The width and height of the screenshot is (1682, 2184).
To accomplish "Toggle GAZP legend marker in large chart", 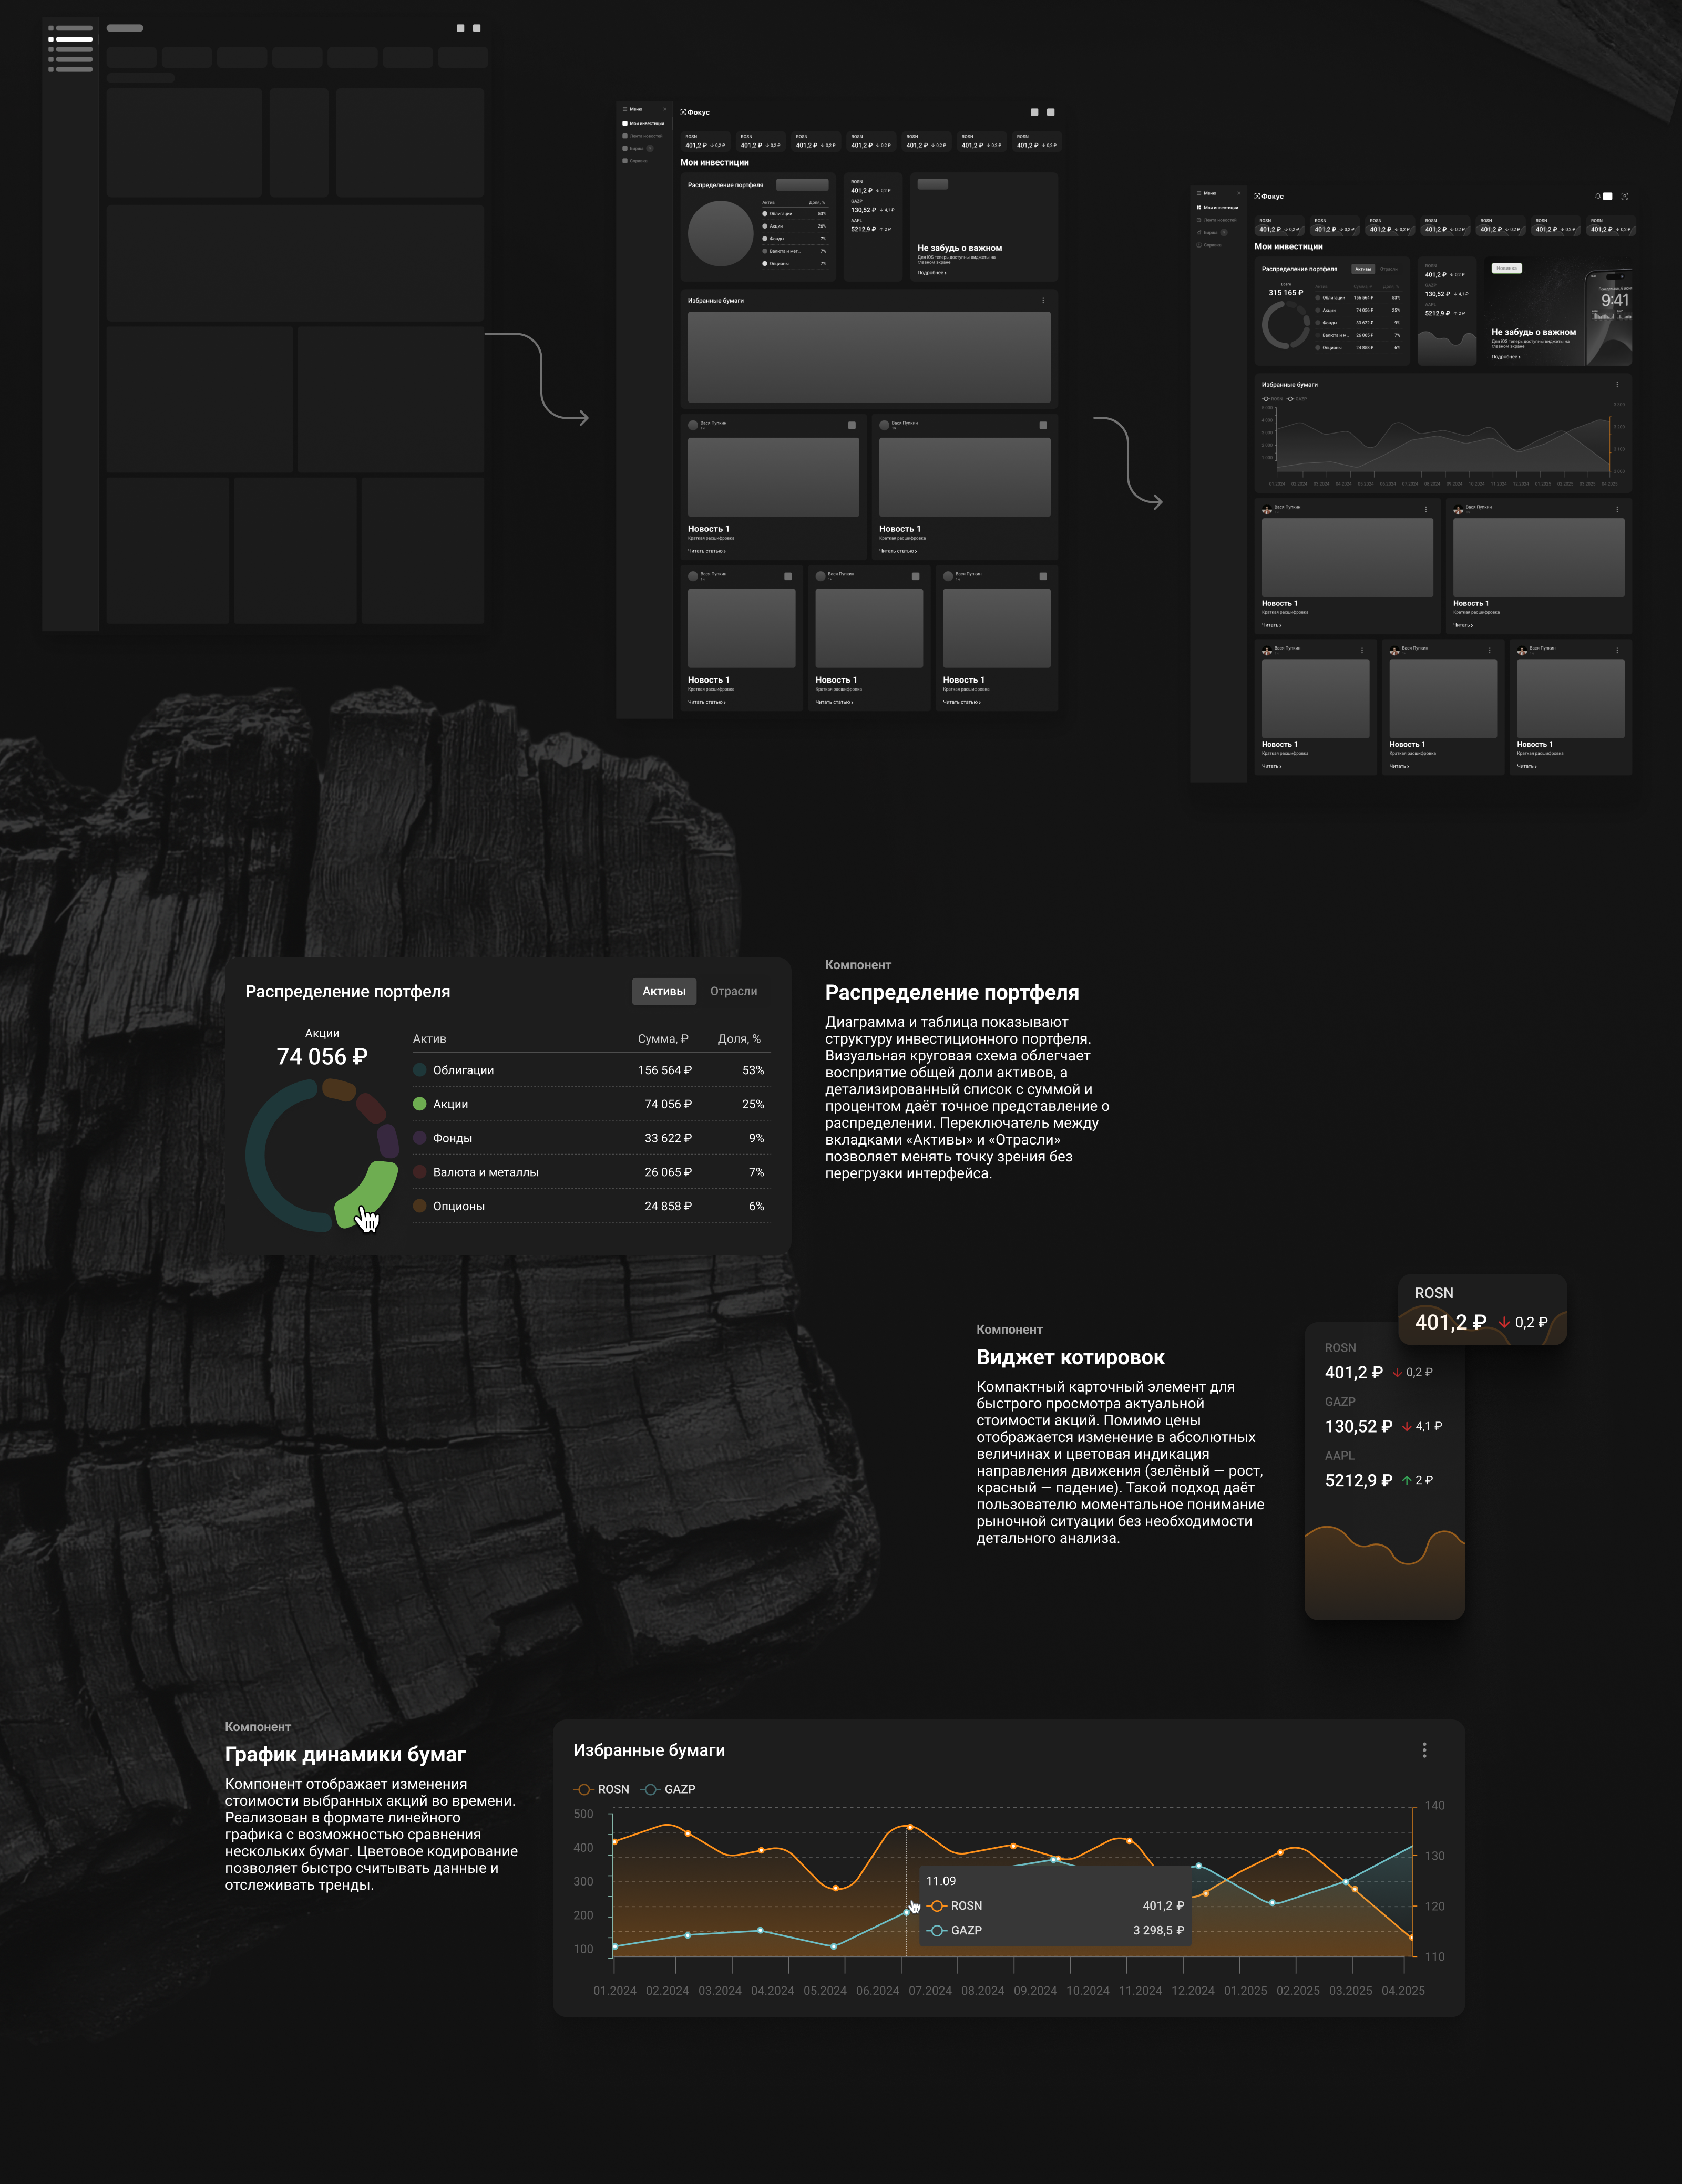I will (x=650, y=1789).
